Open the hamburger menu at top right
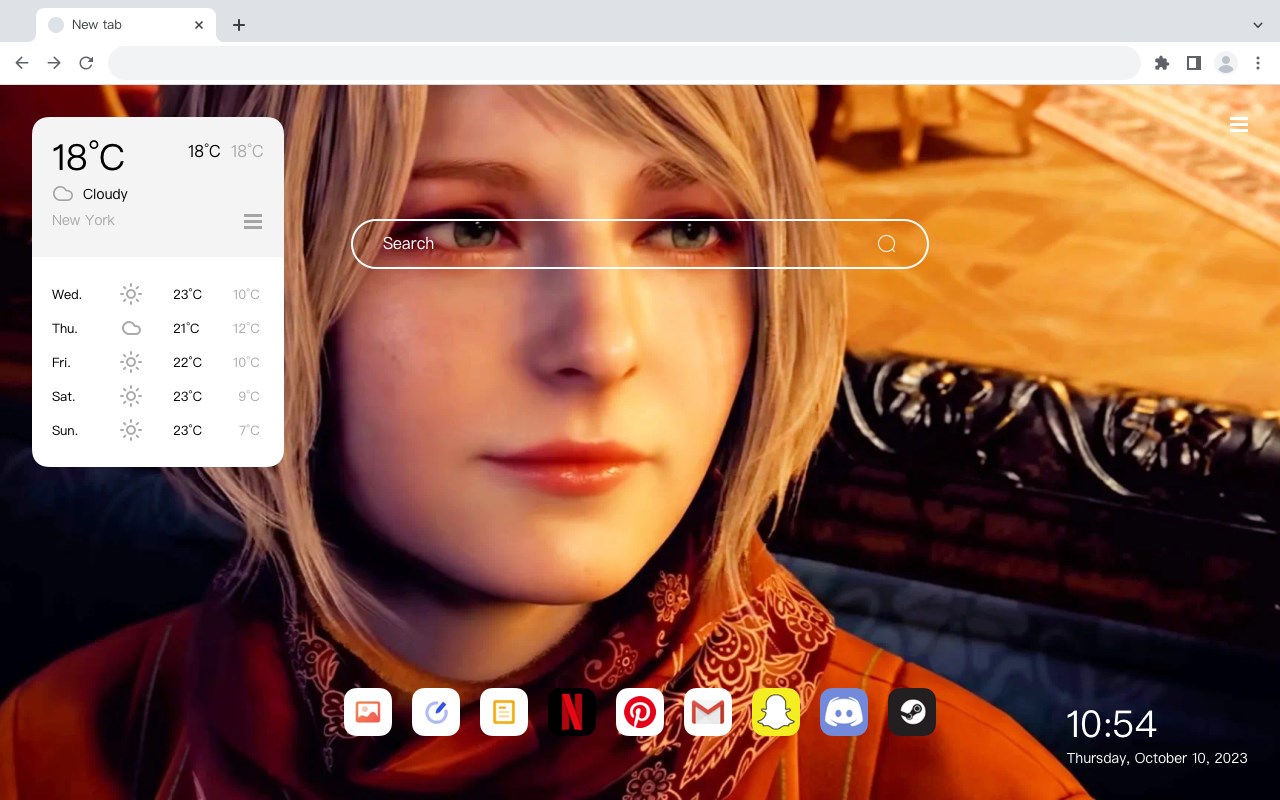The width and height of the screenshot is (1280, 800). [1239, 124]
